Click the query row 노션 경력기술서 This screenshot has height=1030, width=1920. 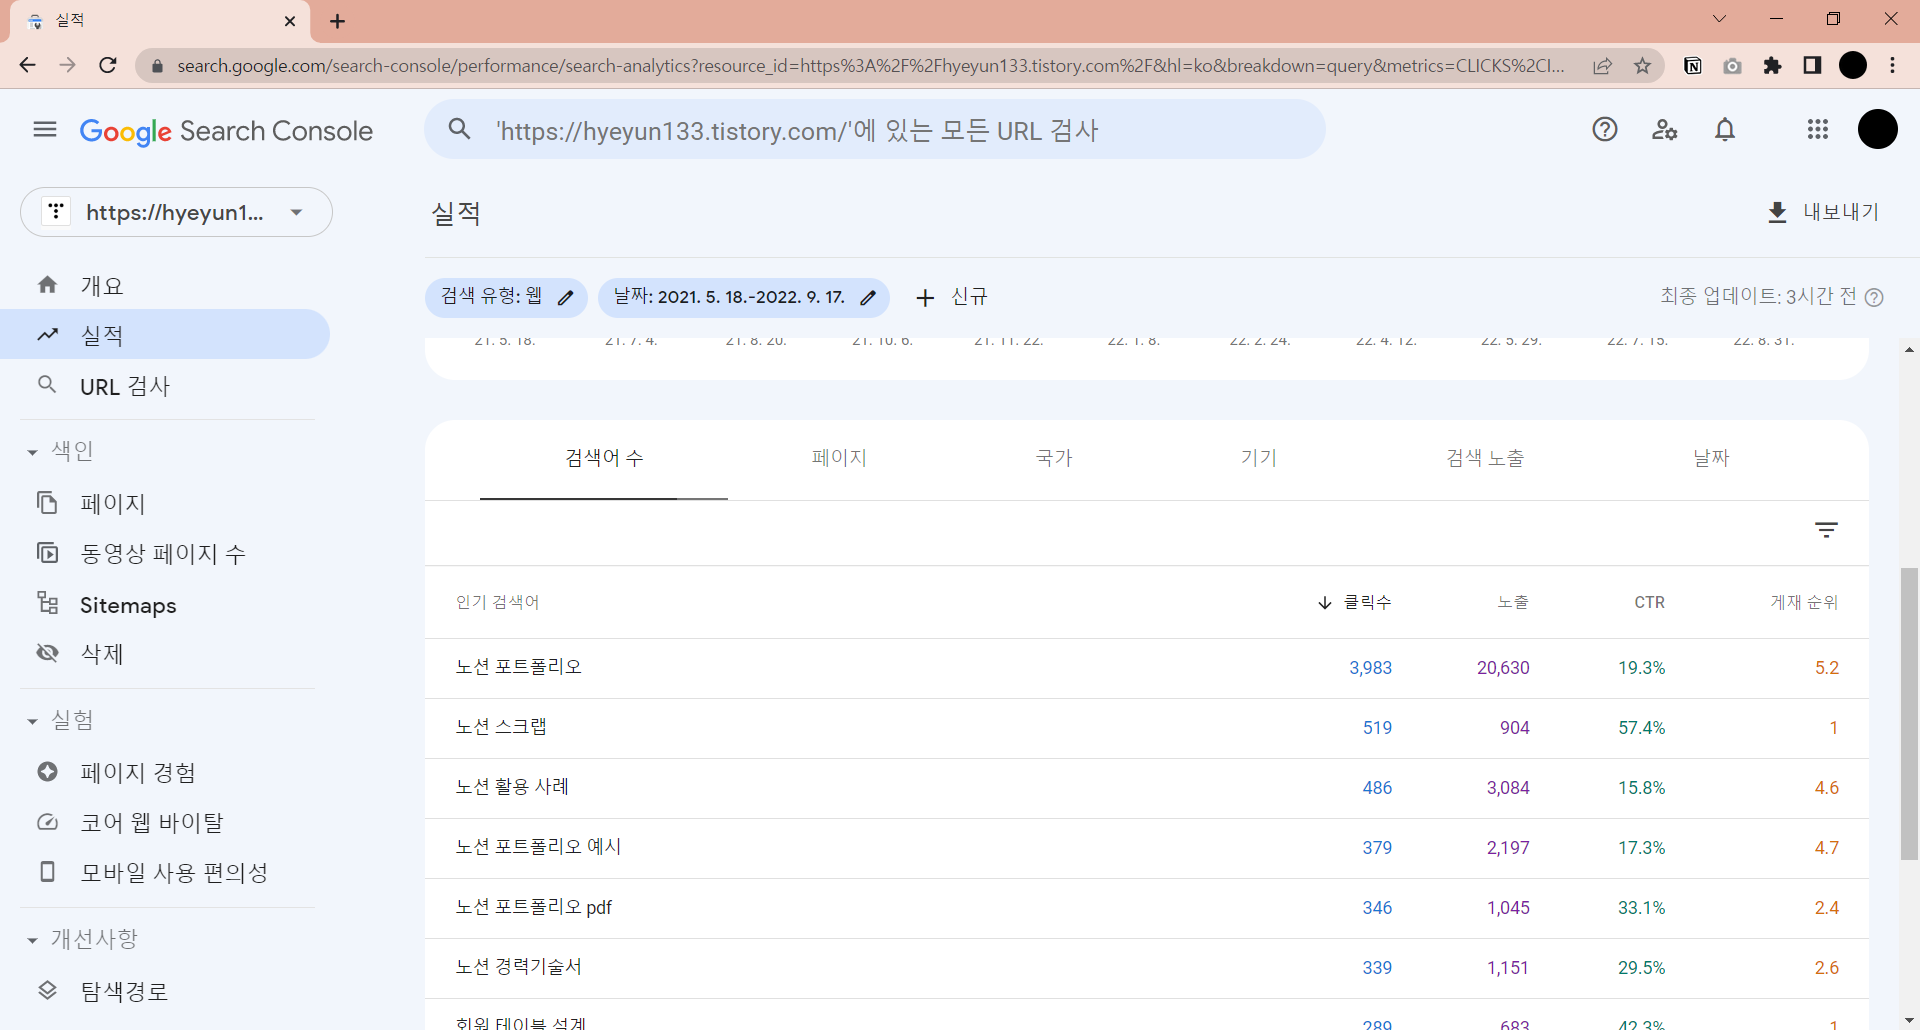(x=1146, y=968)
